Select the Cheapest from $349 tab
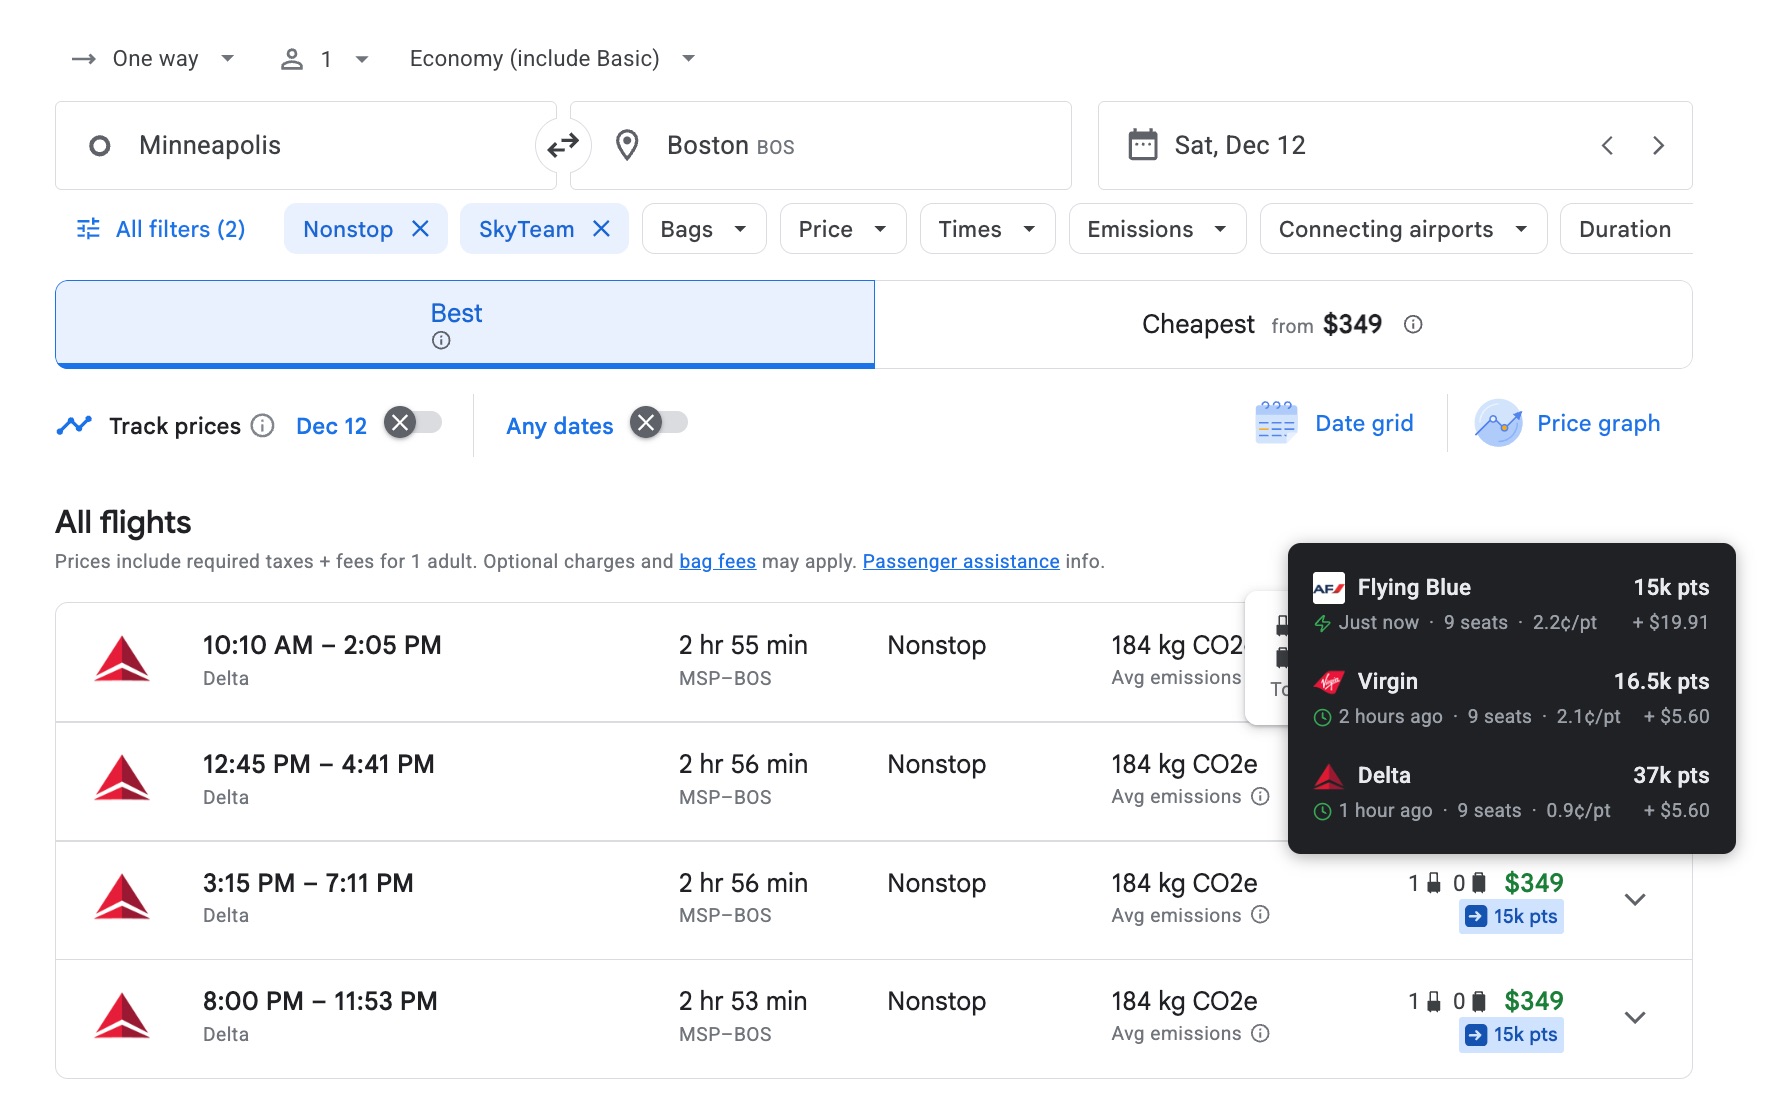 (x=1283, y=324)
